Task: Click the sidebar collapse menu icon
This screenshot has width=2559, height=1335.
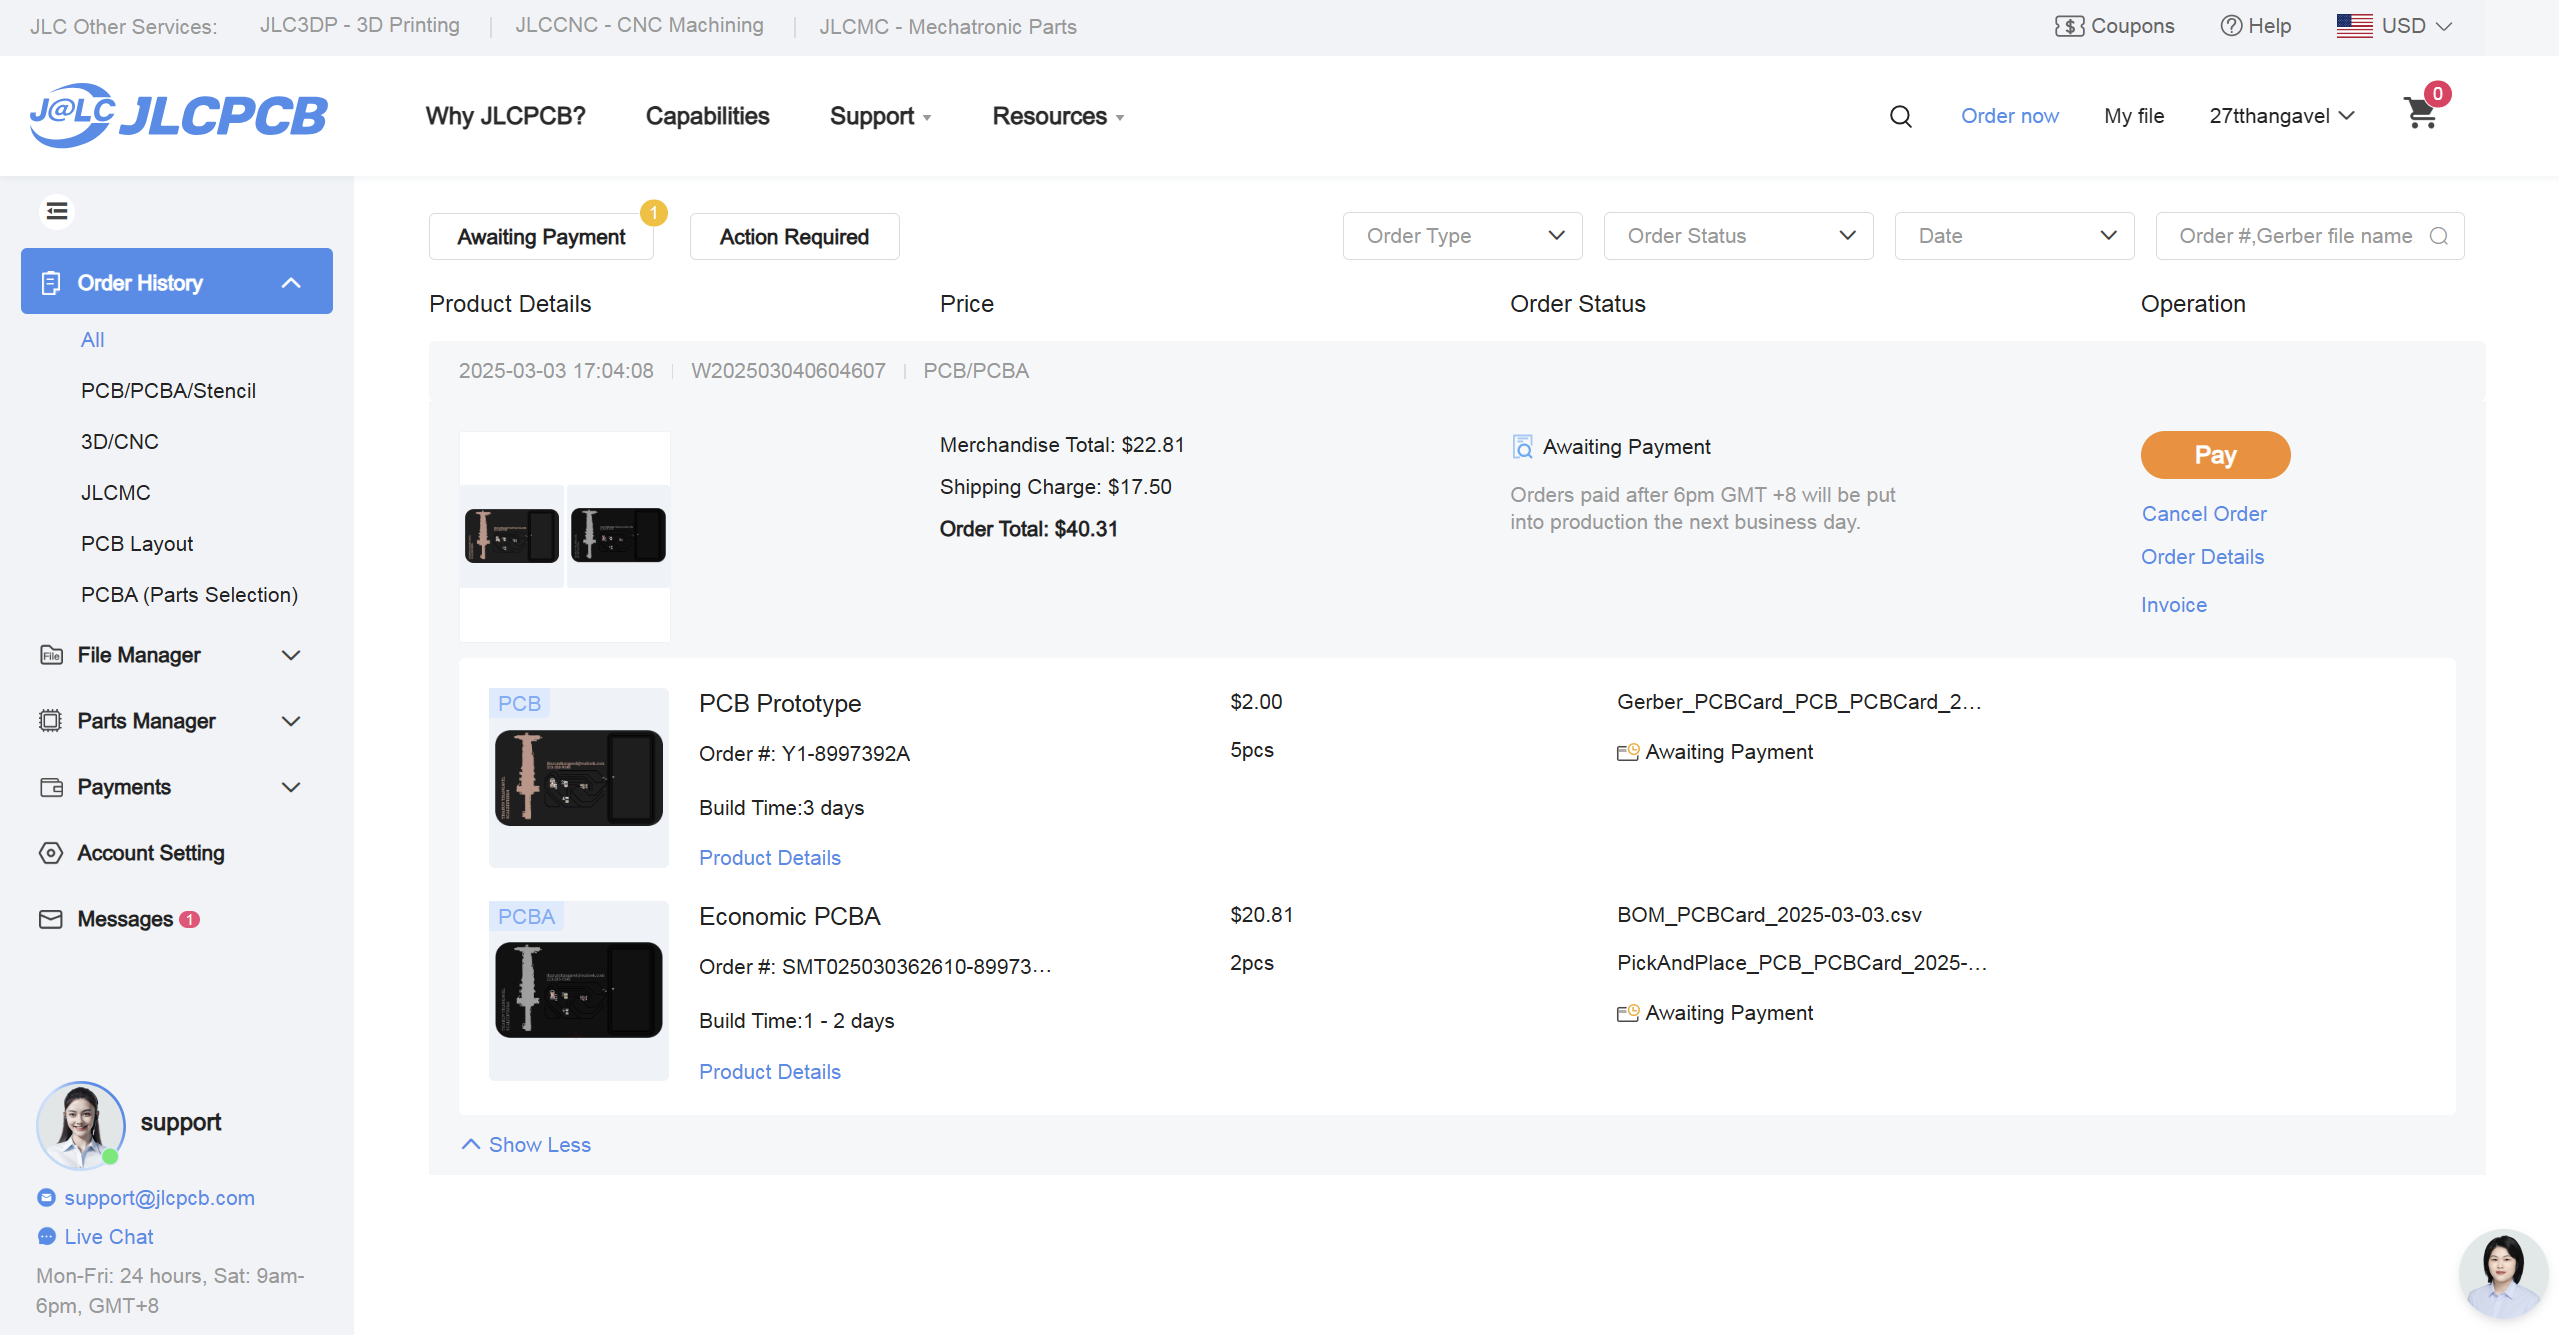Action: click(57, 211)
